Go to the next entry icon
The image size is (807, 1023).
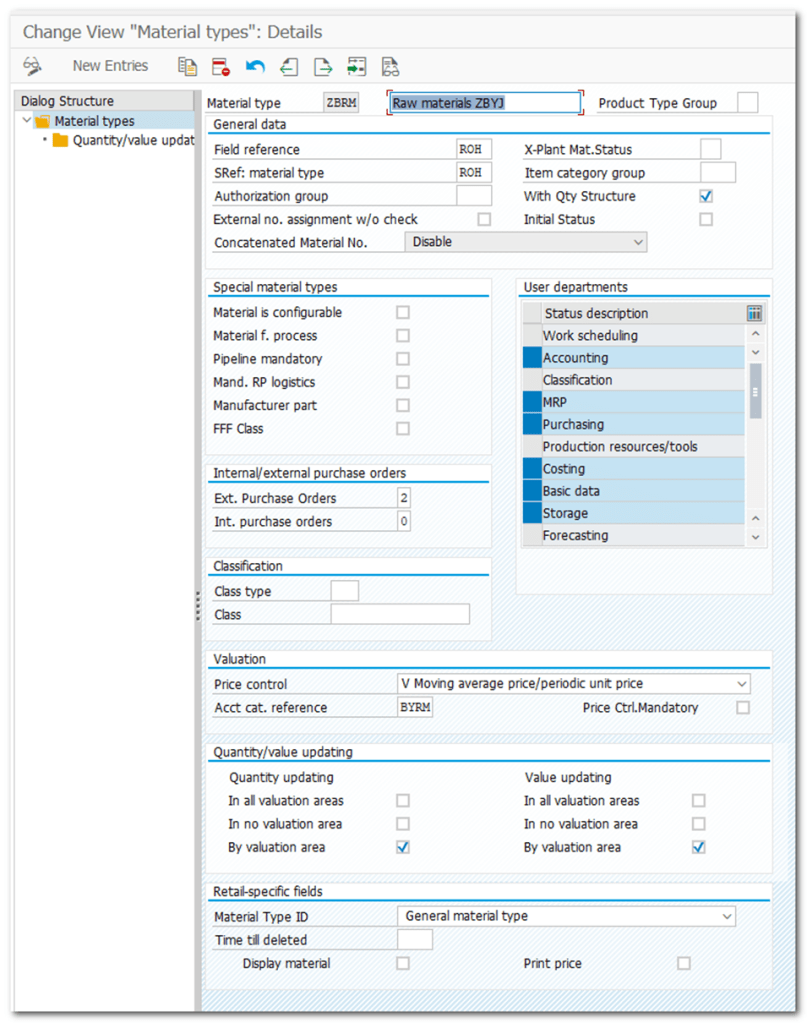(x=322, y=66)
